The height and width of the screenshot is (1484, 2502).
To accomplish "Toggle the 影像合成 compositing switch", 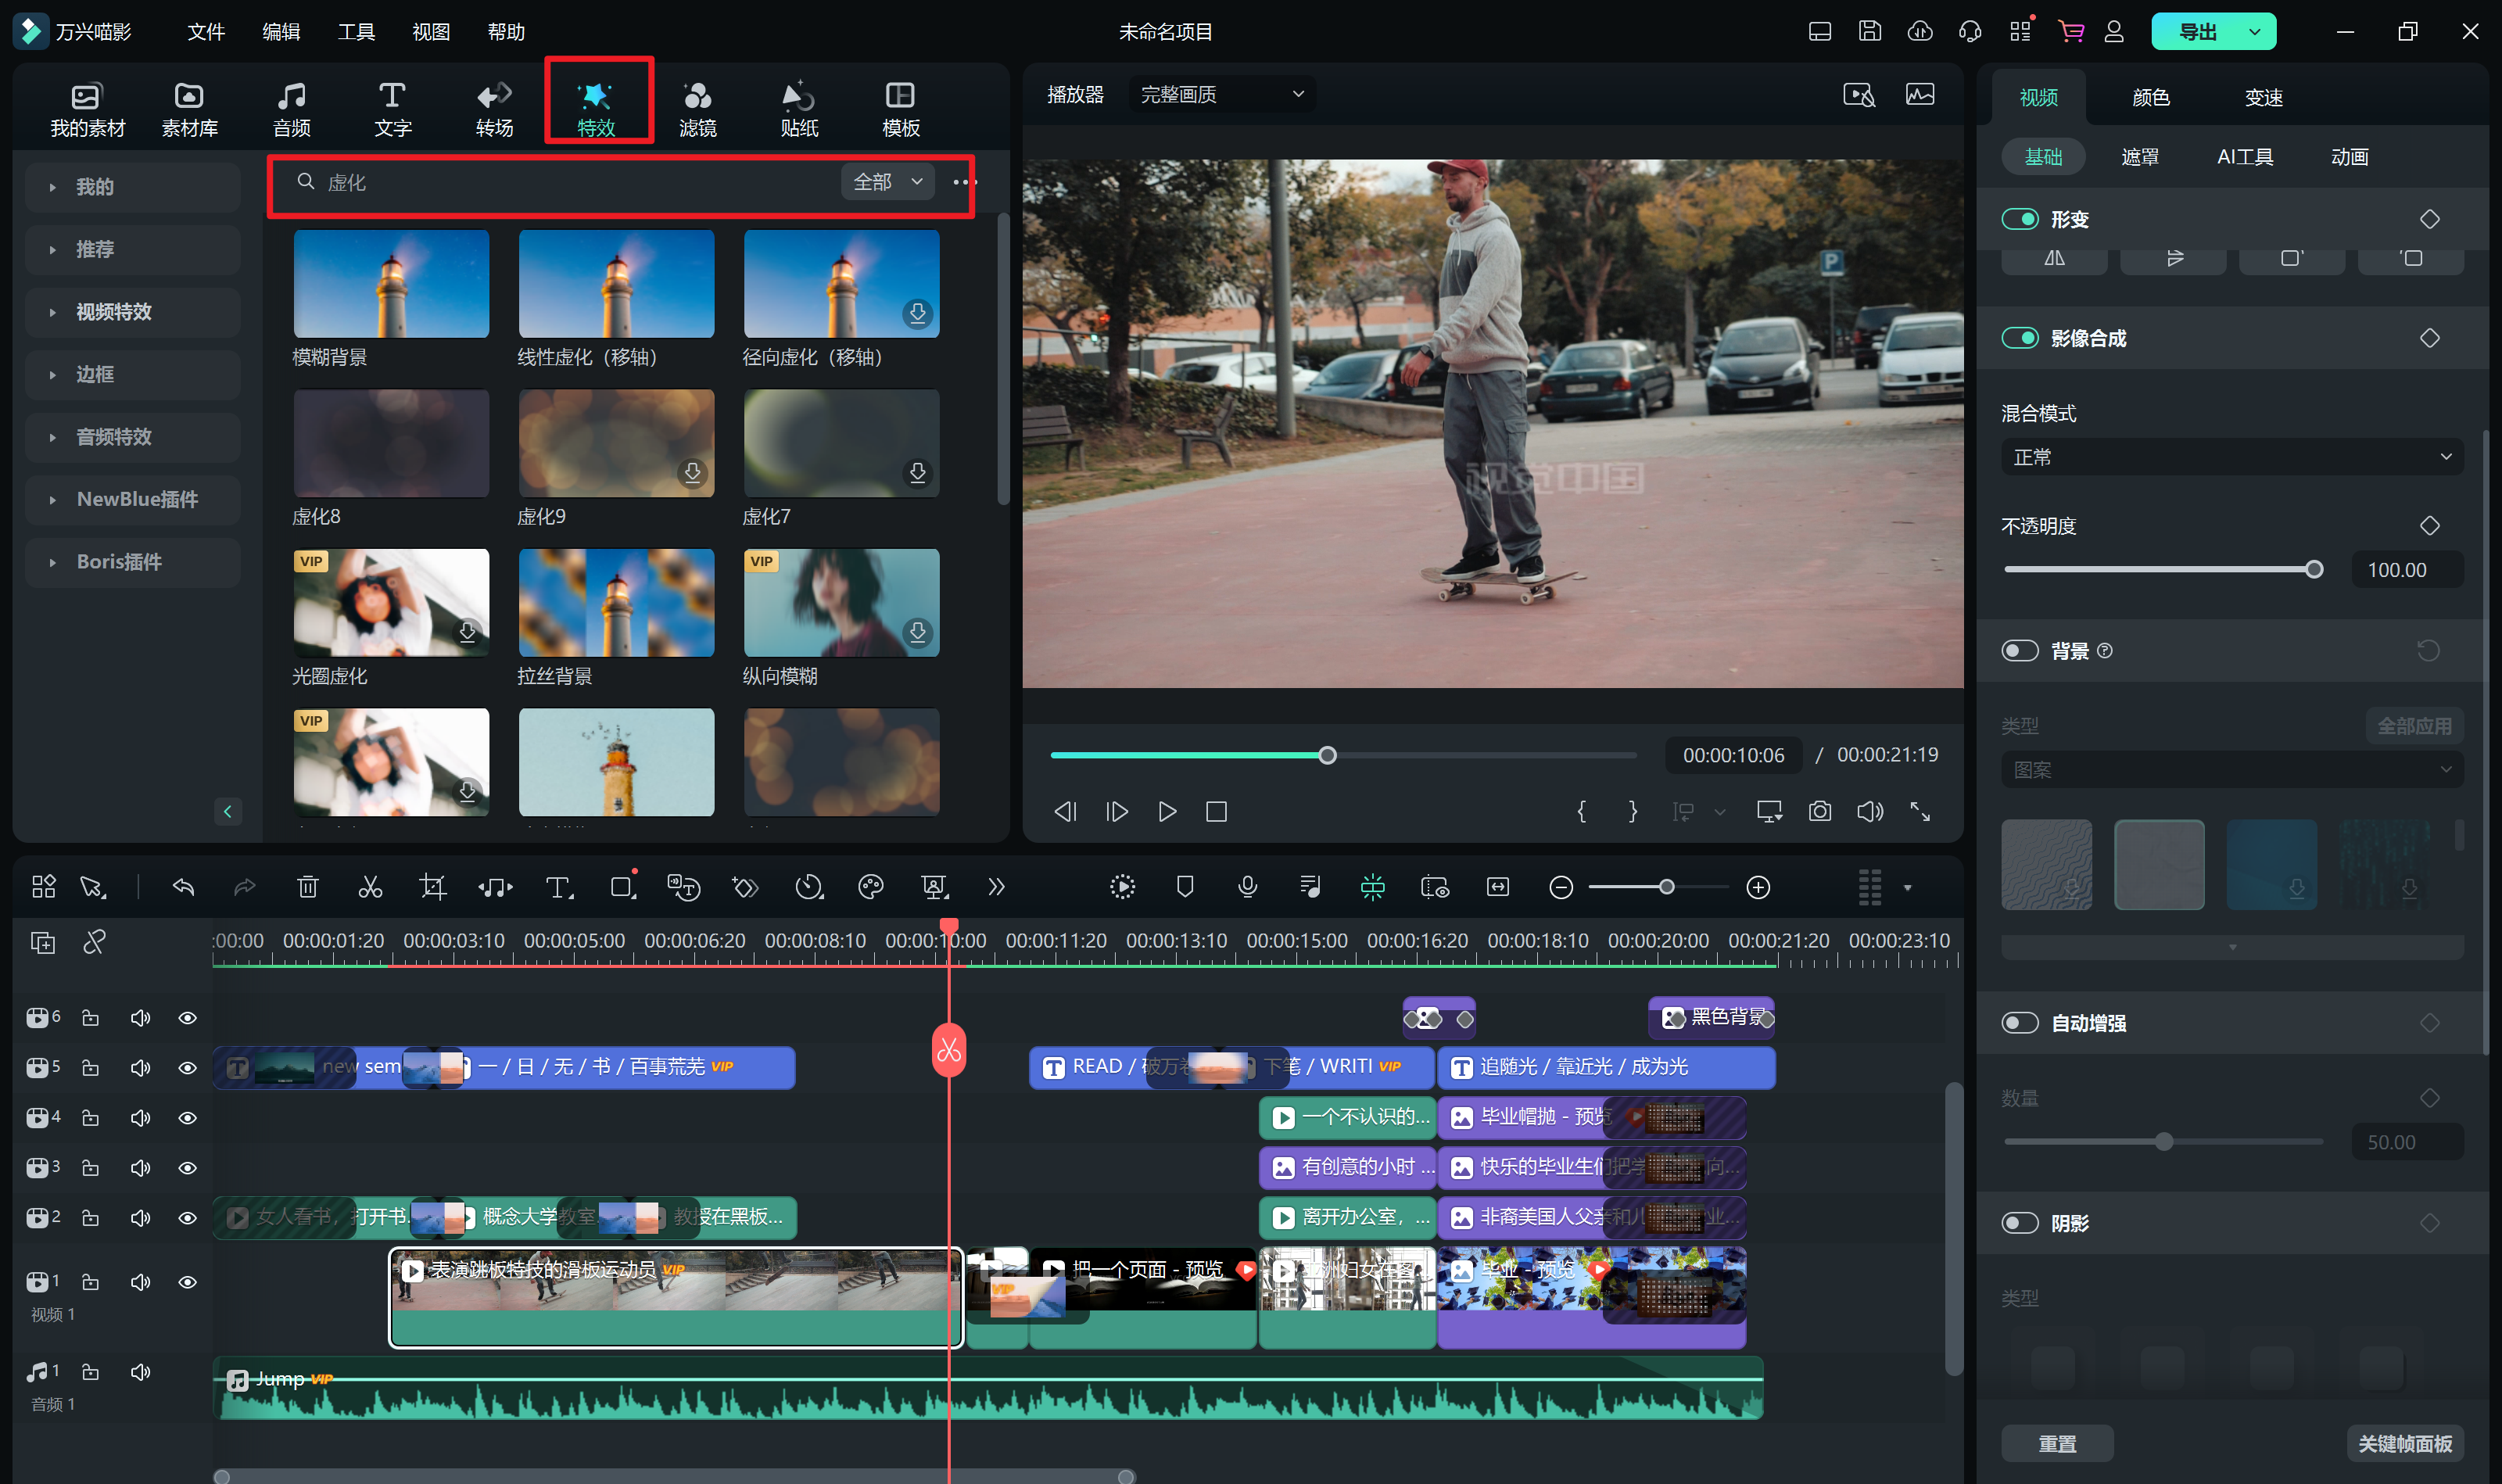I will [2019, 338].
